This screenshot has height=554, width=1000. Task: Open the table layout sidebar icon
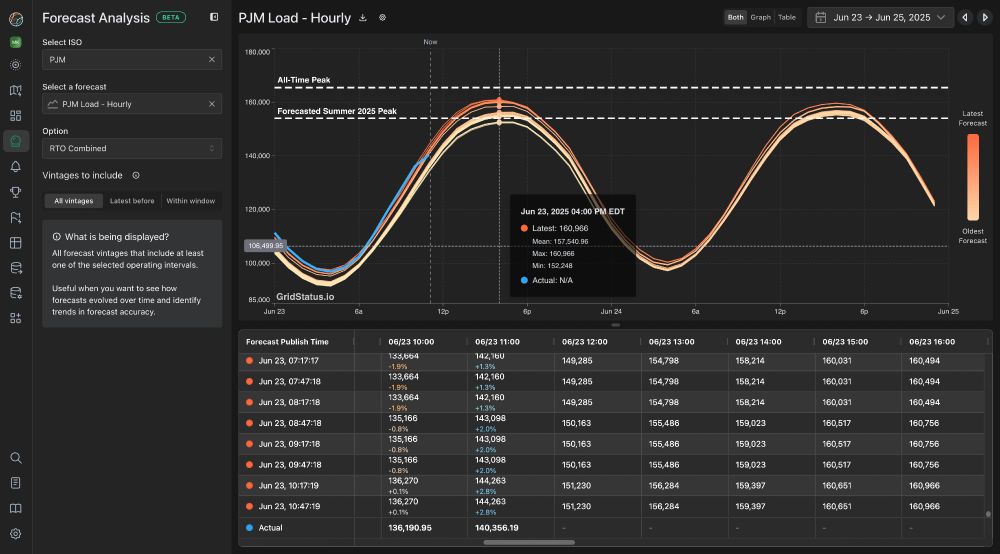coord(16,243)
